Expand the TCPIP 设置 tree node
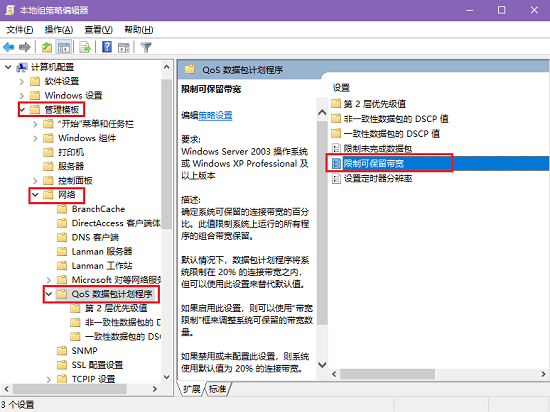The image size is (550, 412). [x=49, y=379]
